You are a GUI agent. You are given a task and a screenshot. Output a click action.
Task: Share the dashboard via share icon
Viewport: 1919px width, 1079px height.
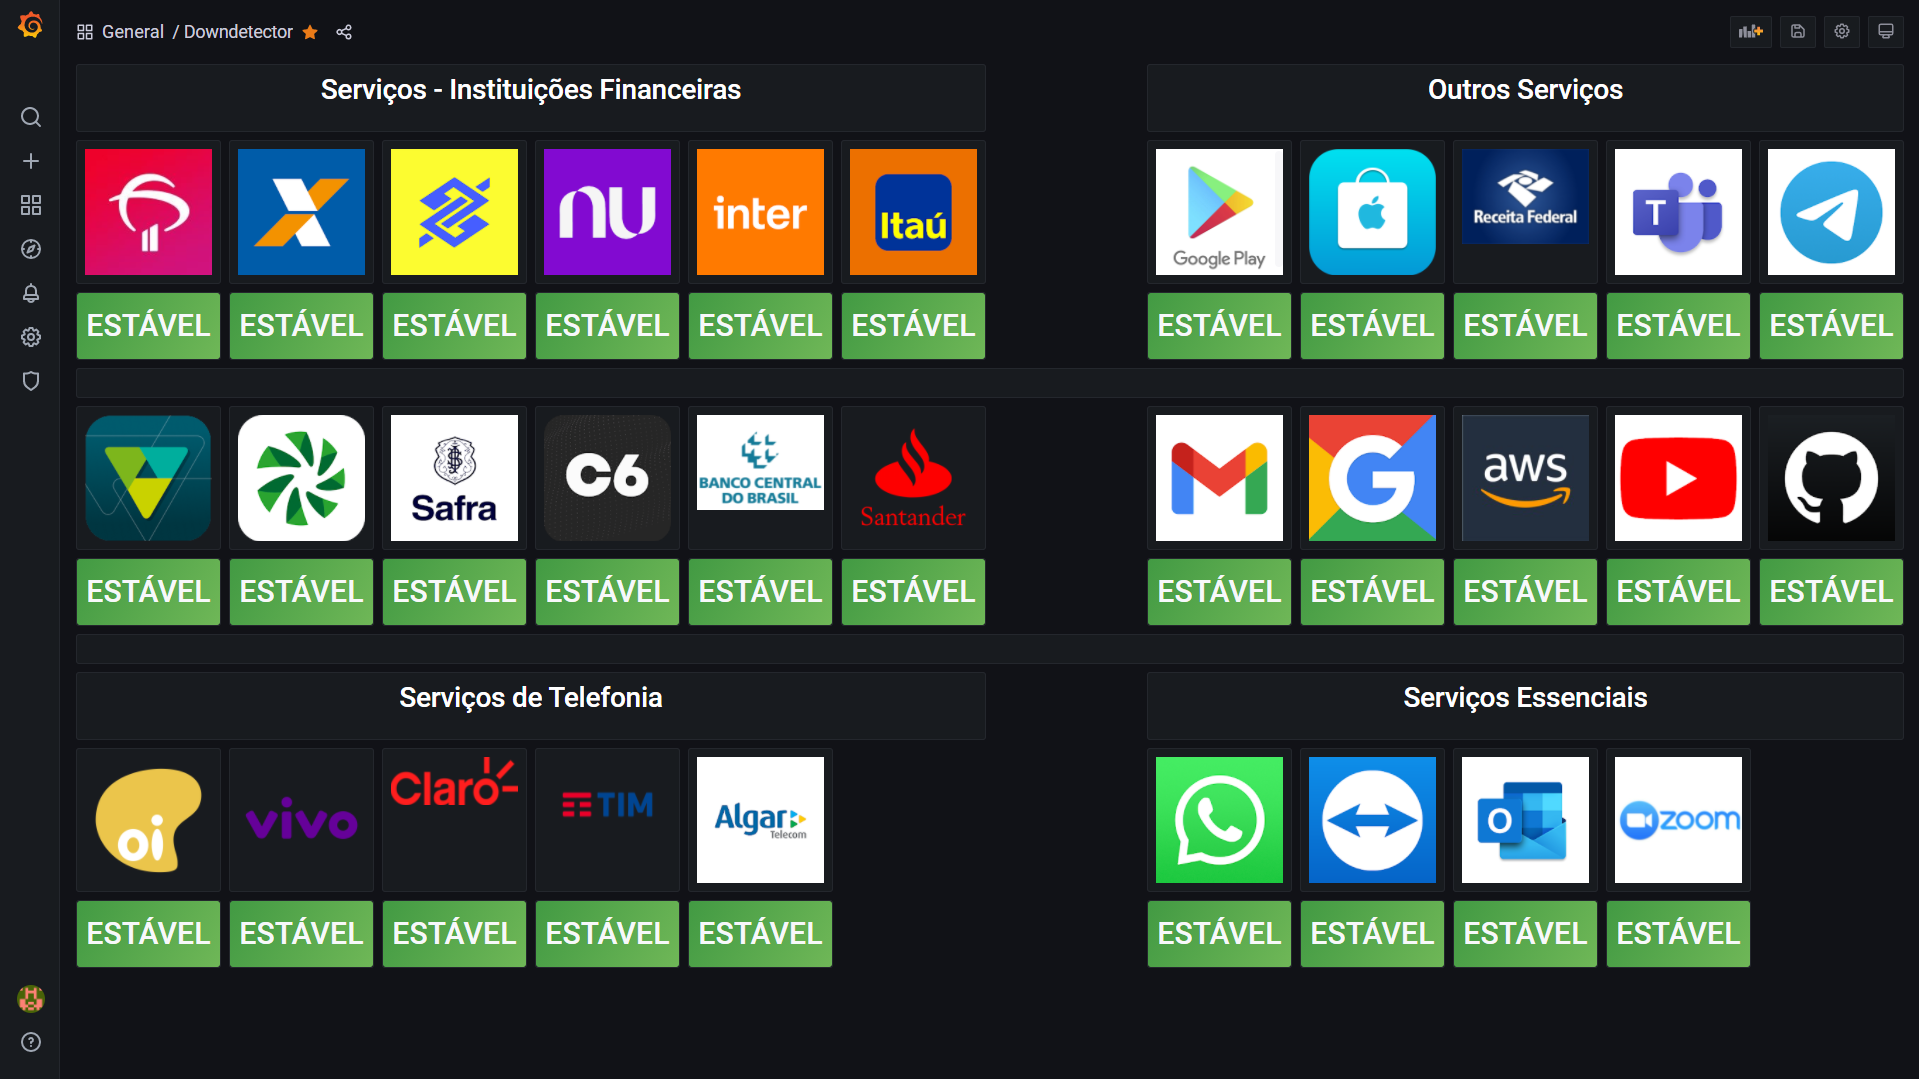(x=344, y=32)
